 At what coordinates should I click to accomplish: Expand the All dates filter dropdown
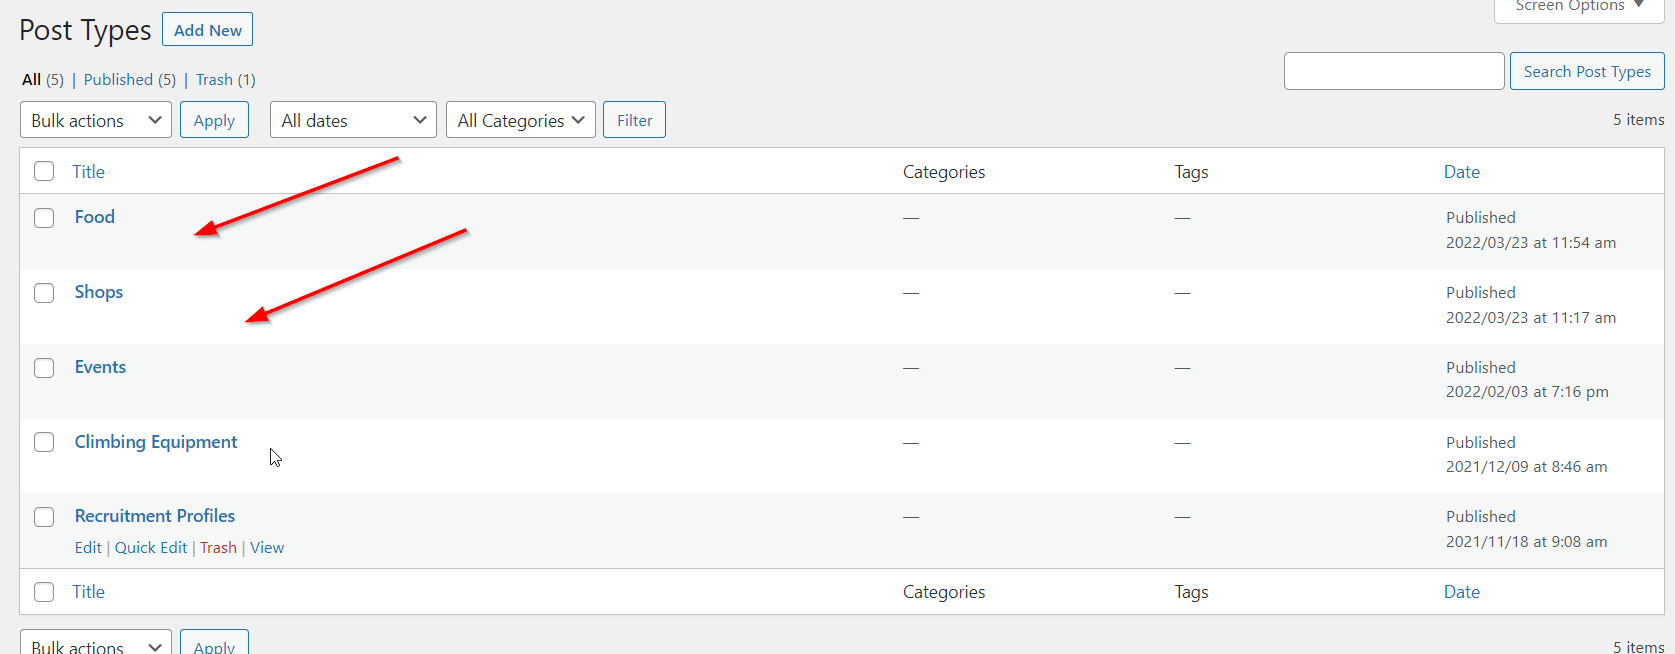(x=353, y=120)
